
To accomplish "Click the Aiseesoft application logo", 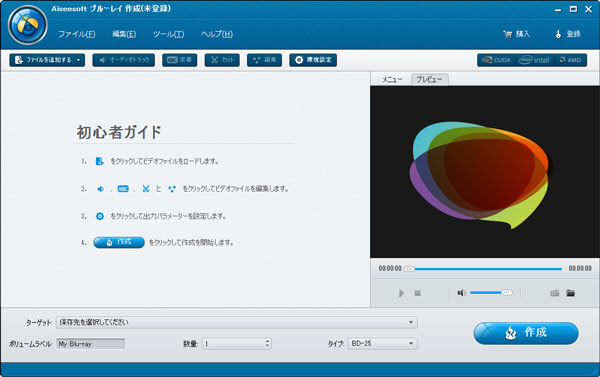I will click(x=28, y=25).
